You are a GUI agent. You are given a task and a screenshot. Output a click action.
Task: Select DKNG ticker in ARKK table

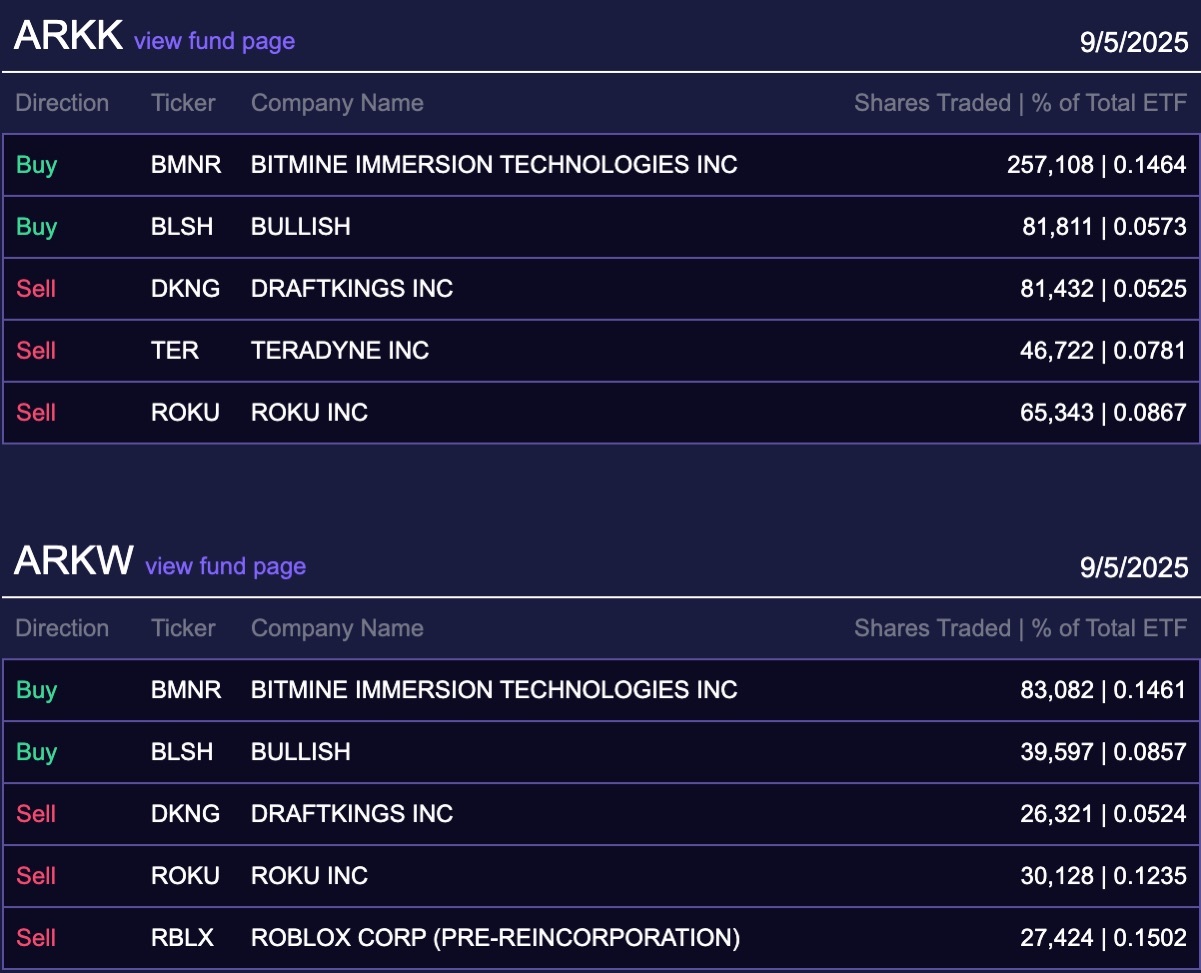pos(185,289)
